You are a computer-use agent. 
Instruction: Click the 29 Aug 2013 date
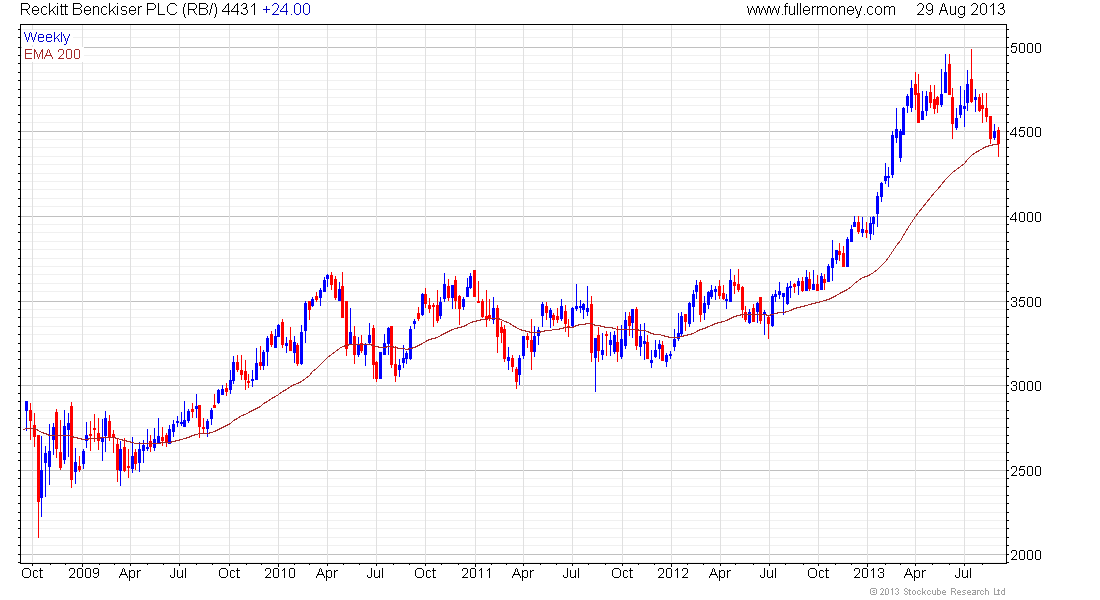coord(960,10)
